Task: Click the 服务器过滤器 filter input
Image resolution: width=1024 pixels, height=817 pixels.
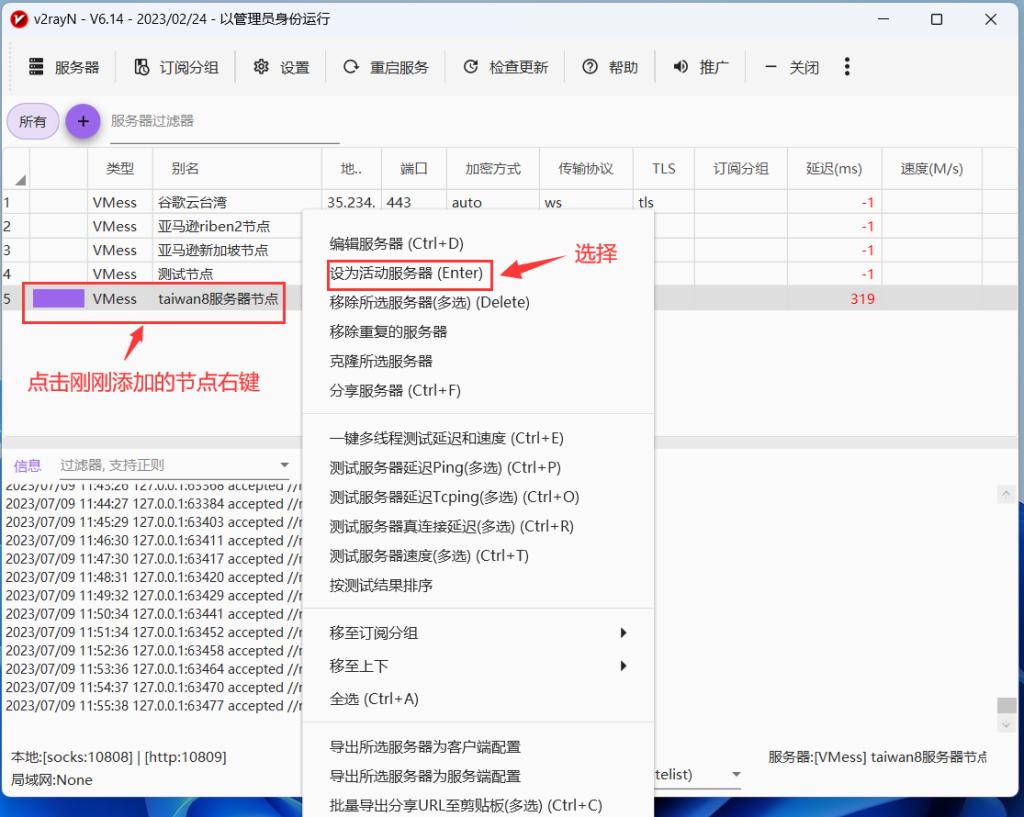Action: point(225,121)
